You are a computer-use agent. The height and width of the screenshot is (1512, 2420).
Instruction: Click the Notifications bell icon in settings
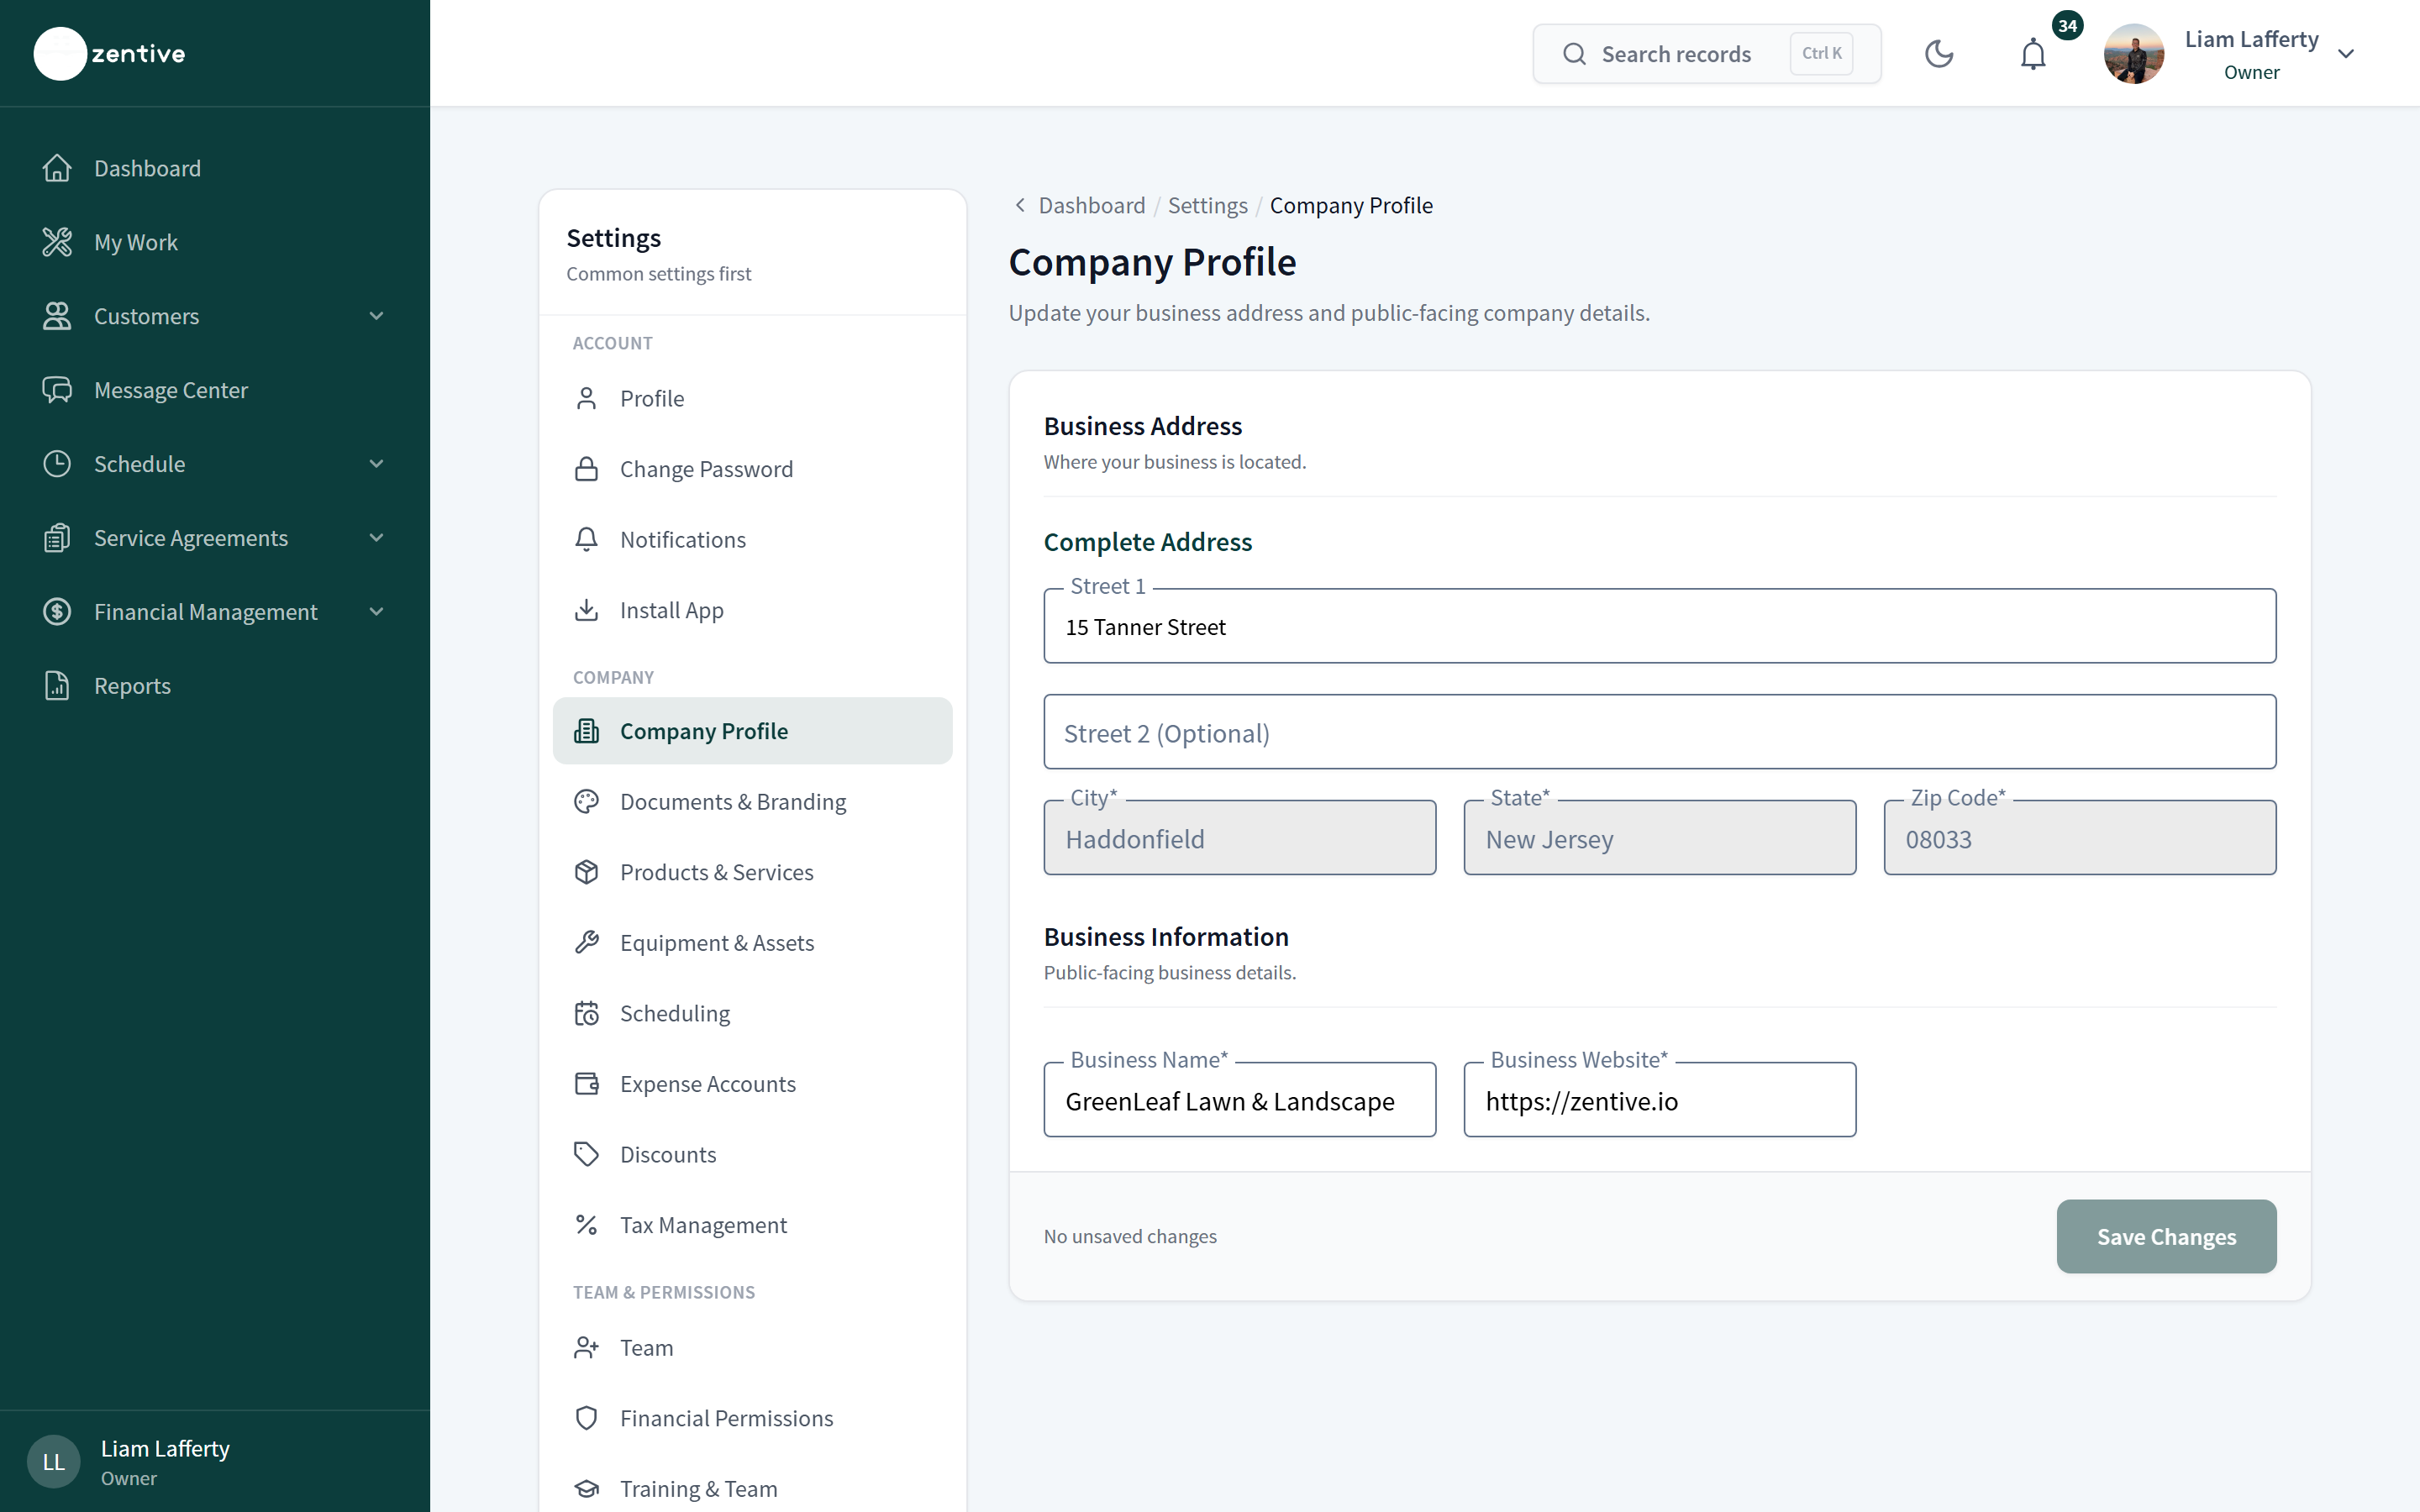[587, 540]
